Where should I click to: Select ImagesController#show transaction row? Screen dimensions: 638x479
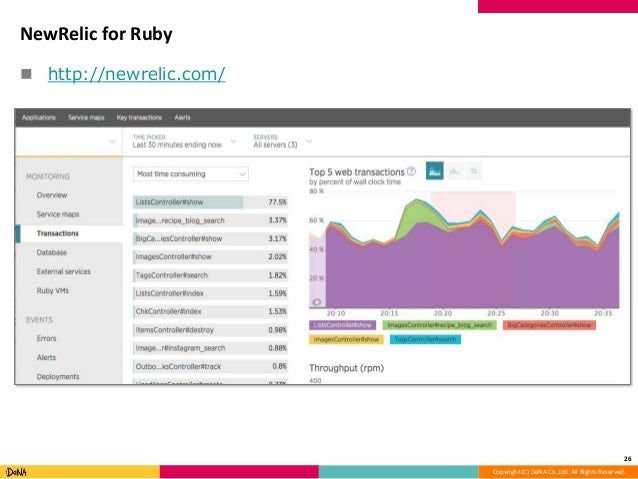point(210,257)
